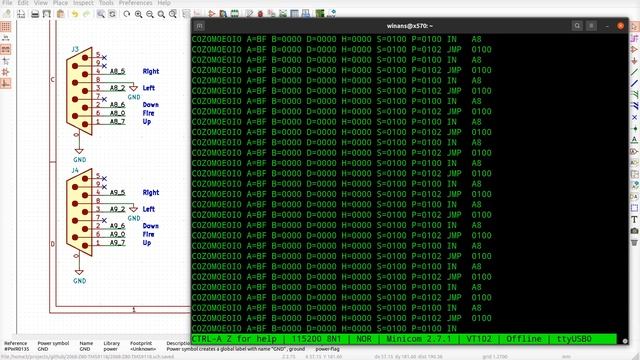Click Undo icon
Viewport: 640px width, 360px height.
pyautogui.click(x=75, y=14)
